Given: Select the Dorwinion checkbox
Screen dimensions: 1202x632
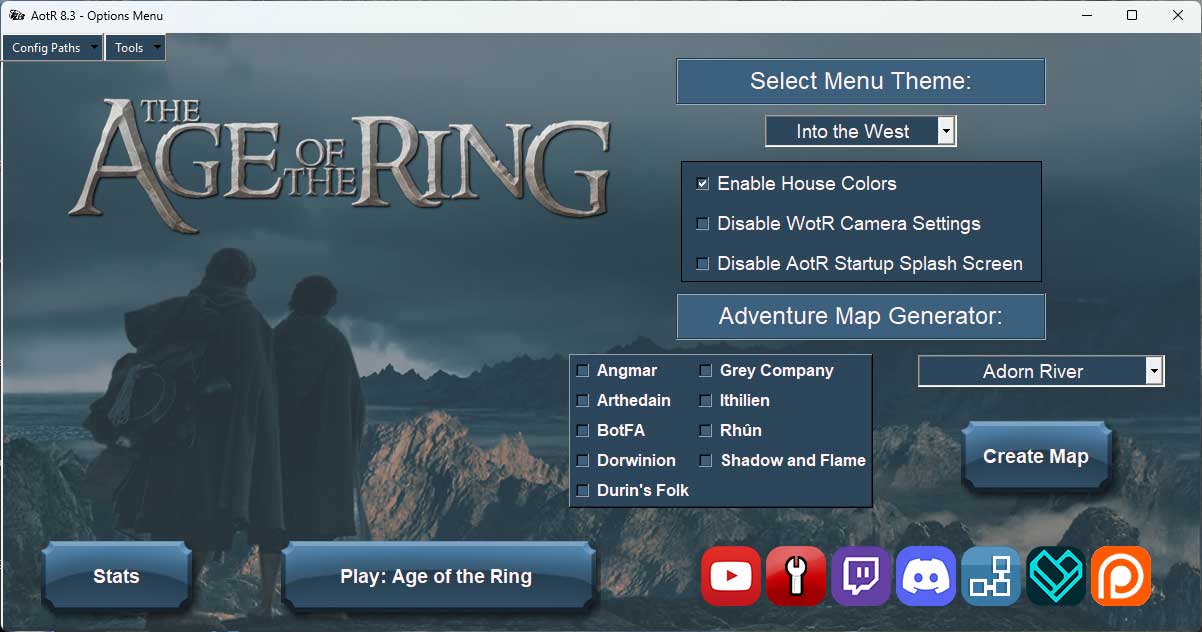Looking at the screenshot, I should pos(583,461).
